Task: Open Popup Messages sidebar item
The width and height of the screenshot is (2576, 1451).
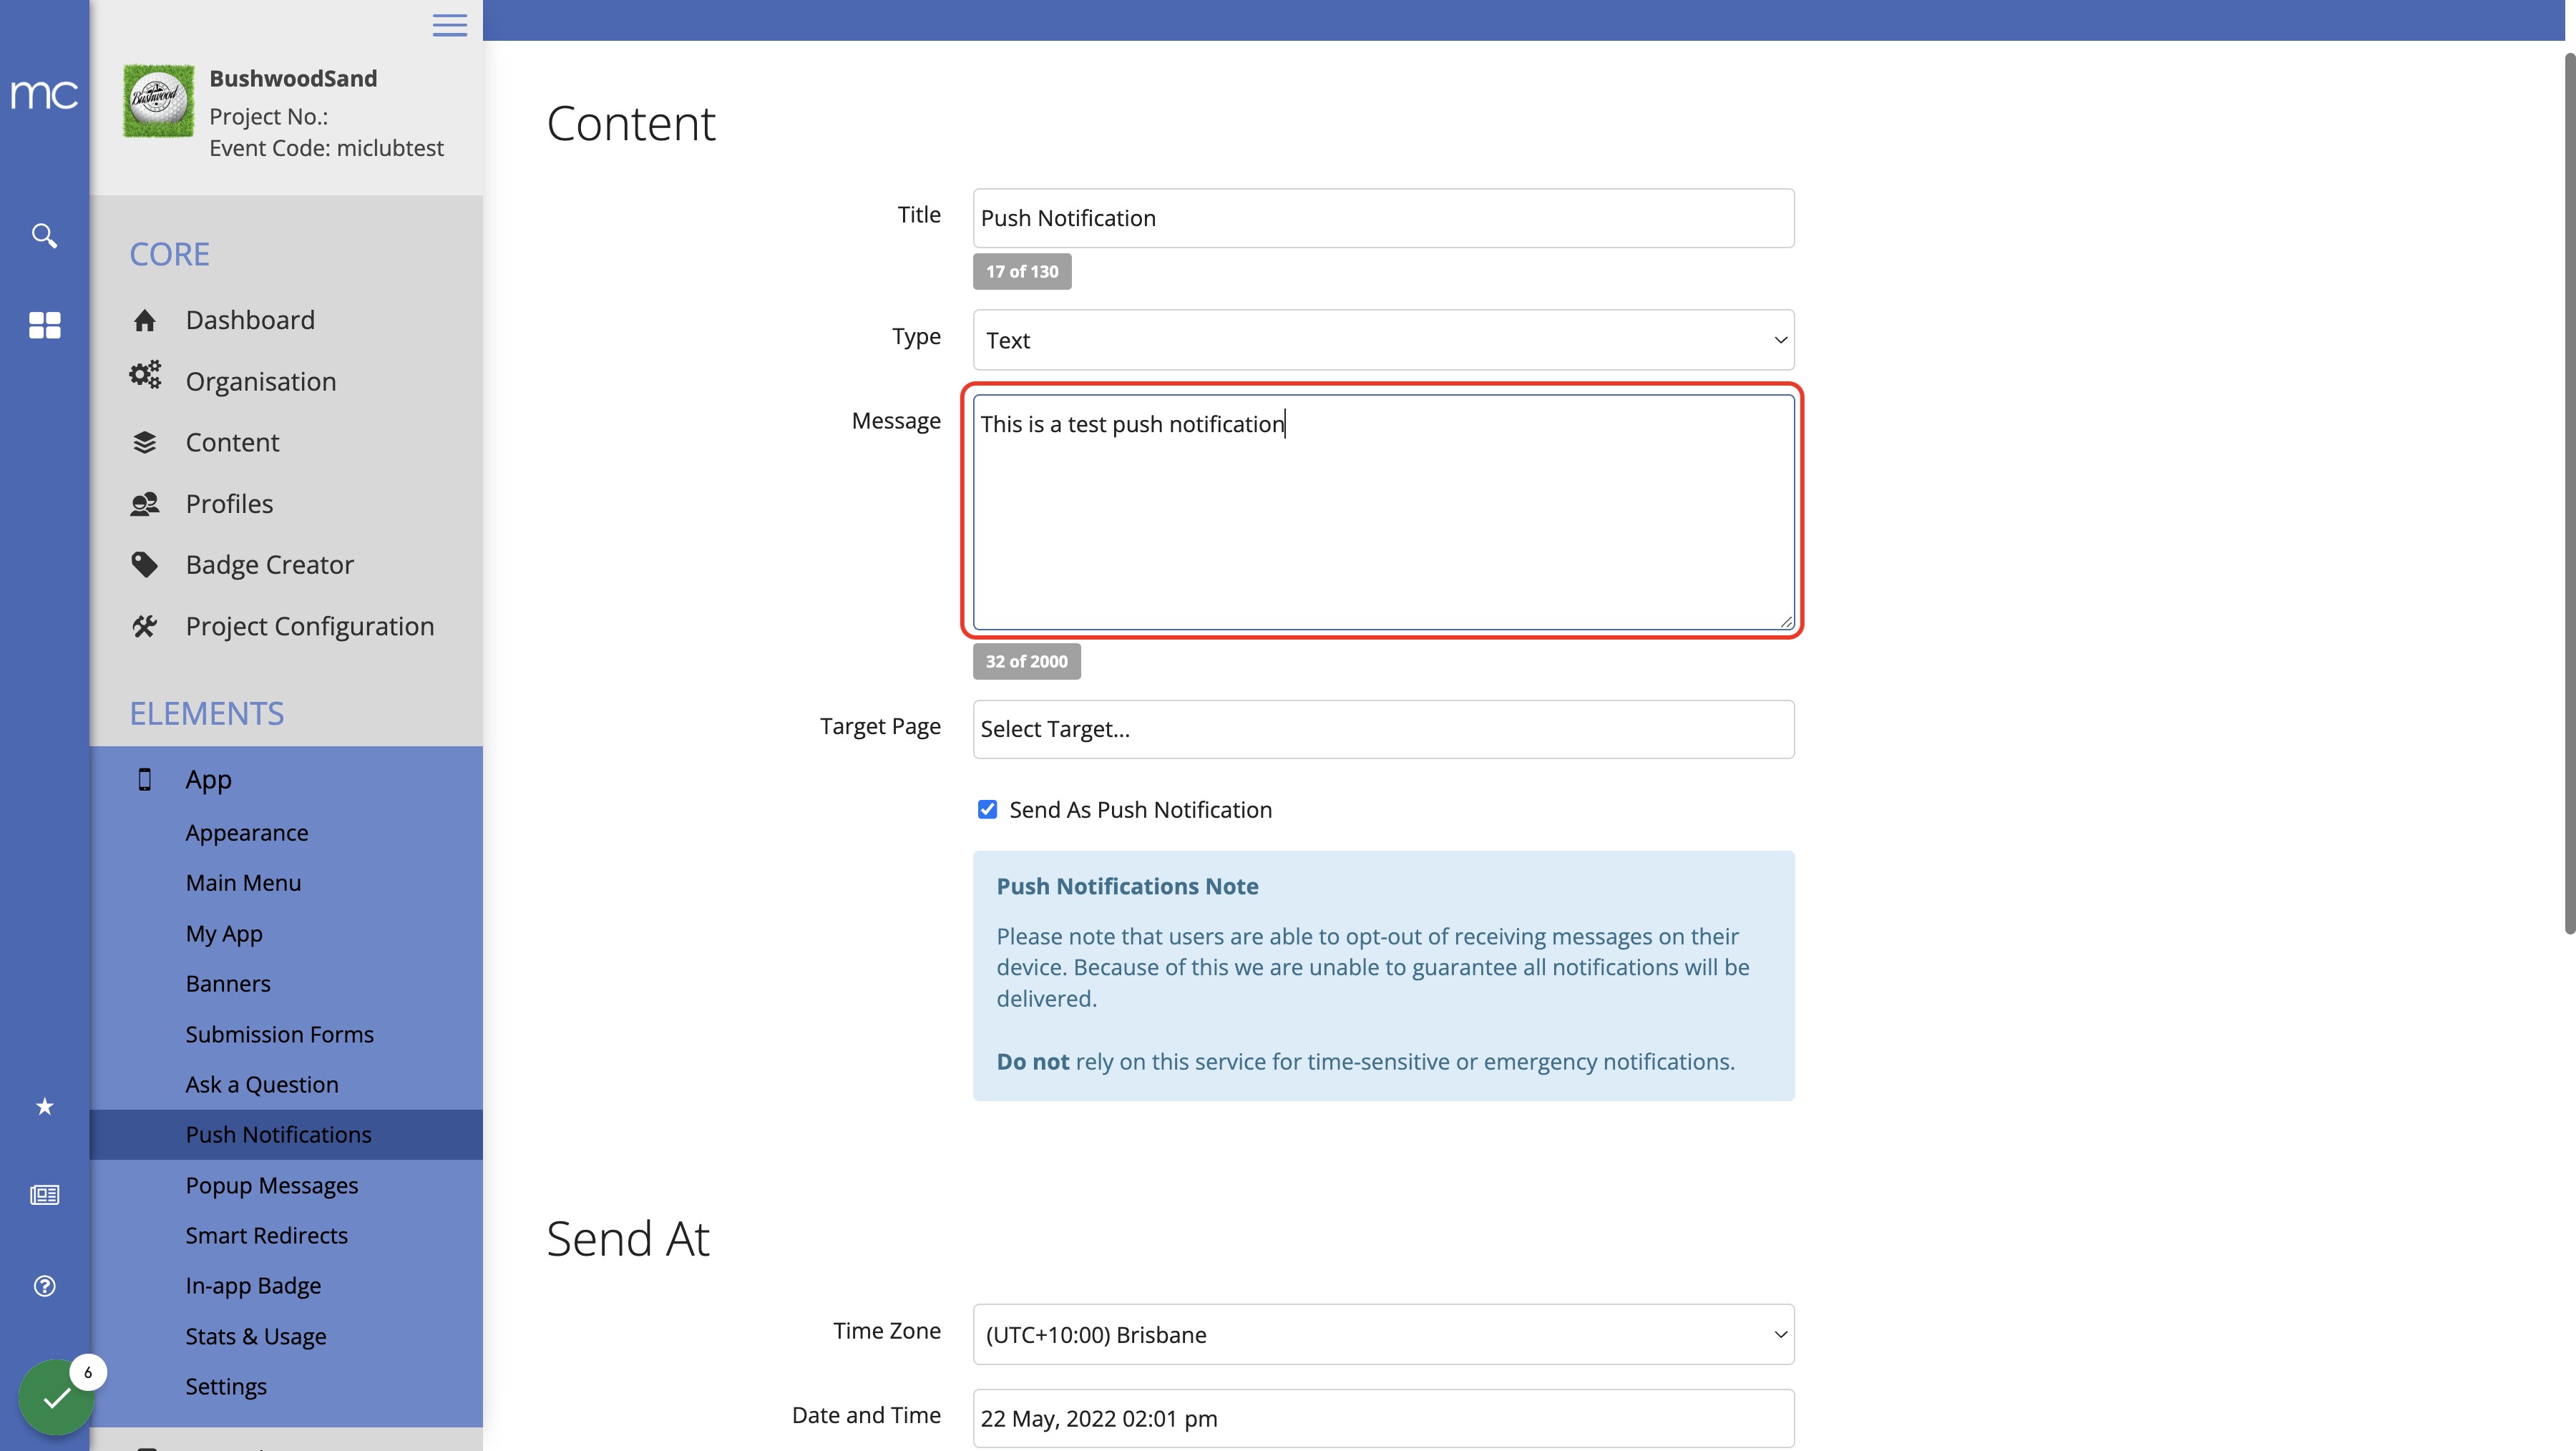Action: [272, 1185]
